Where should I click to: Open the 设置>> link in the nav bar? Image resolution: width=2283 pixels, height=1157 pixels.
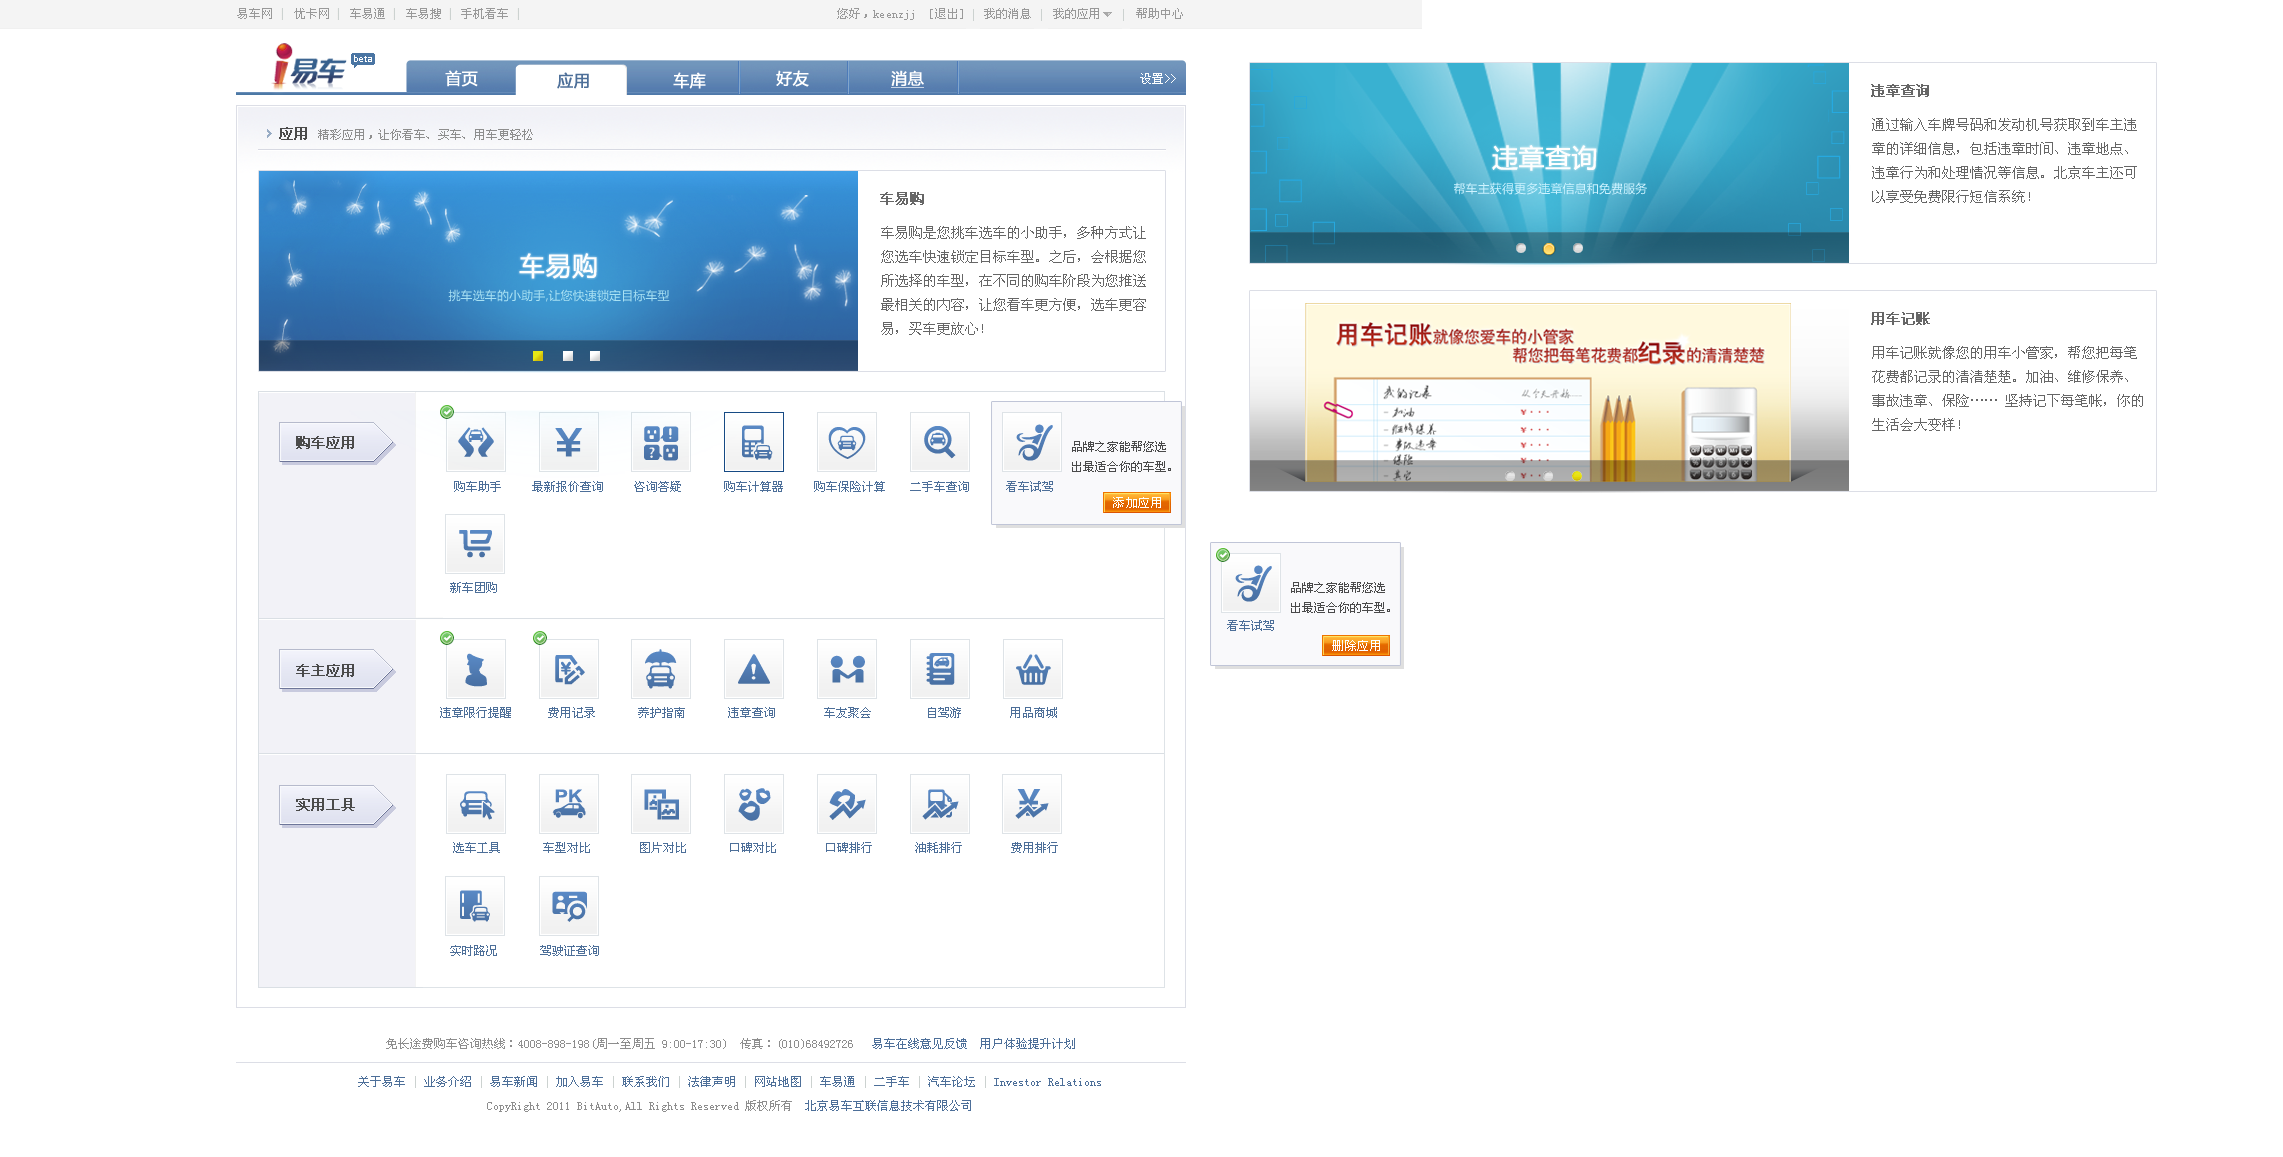[1157, 79]
